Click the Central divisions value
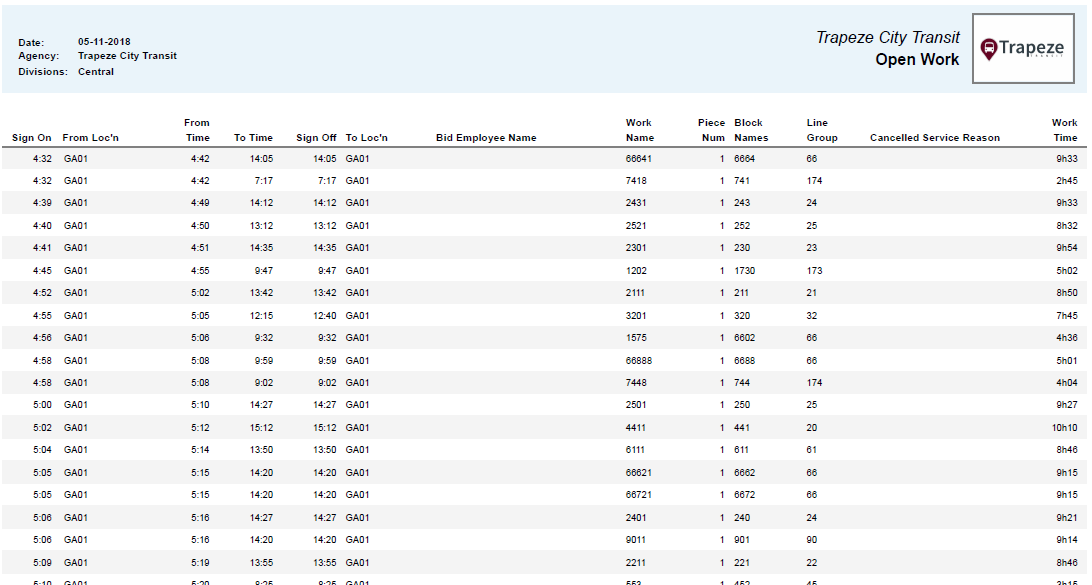 tap(96, 72)
